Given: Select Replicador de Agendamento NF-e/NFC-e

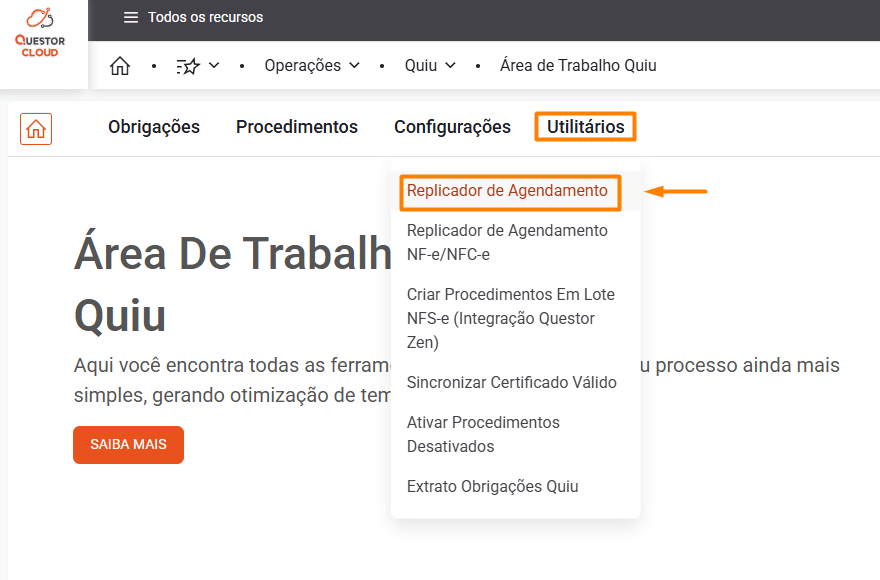Looking at the screenshot, I should (x=507, y=242).
